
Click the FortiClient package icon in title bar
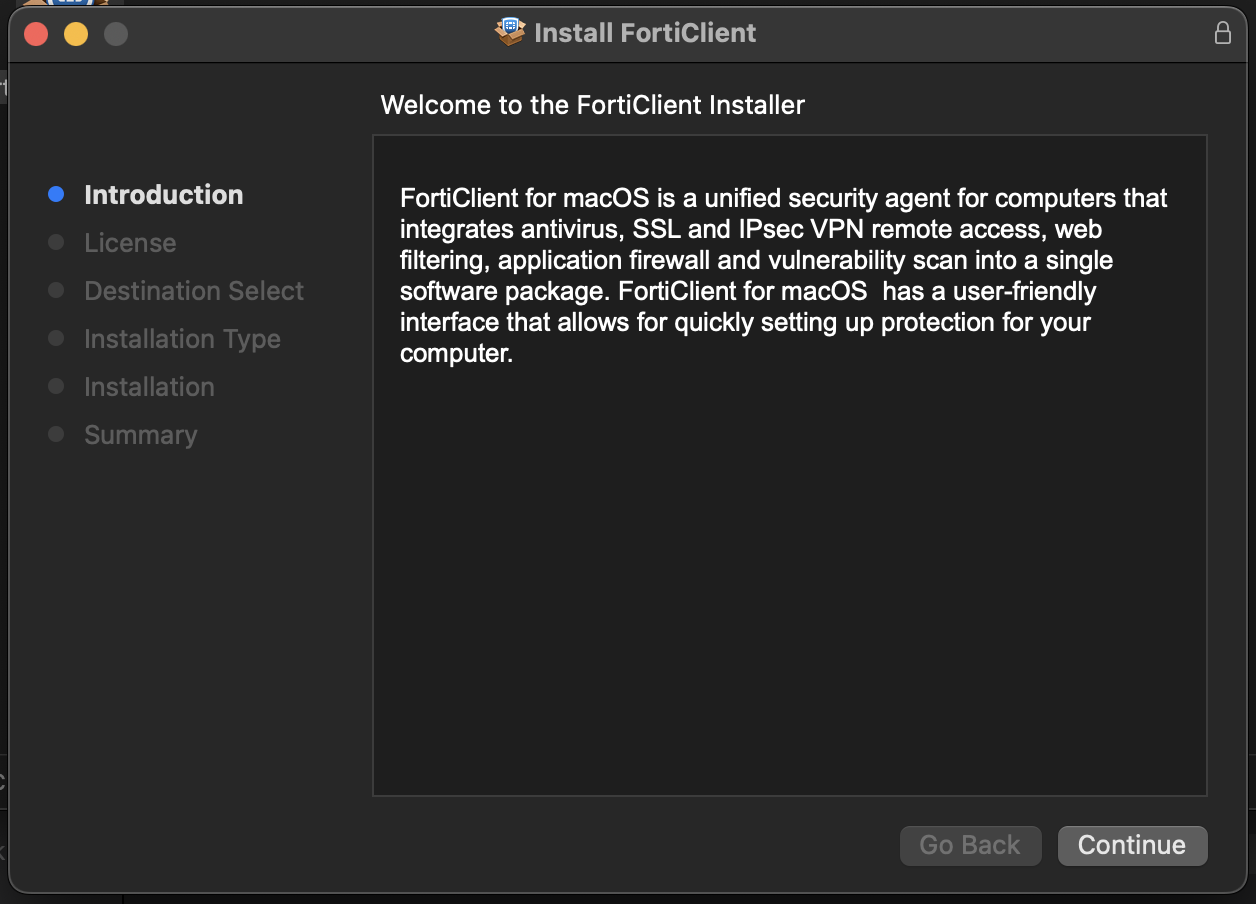click(510, 32)
